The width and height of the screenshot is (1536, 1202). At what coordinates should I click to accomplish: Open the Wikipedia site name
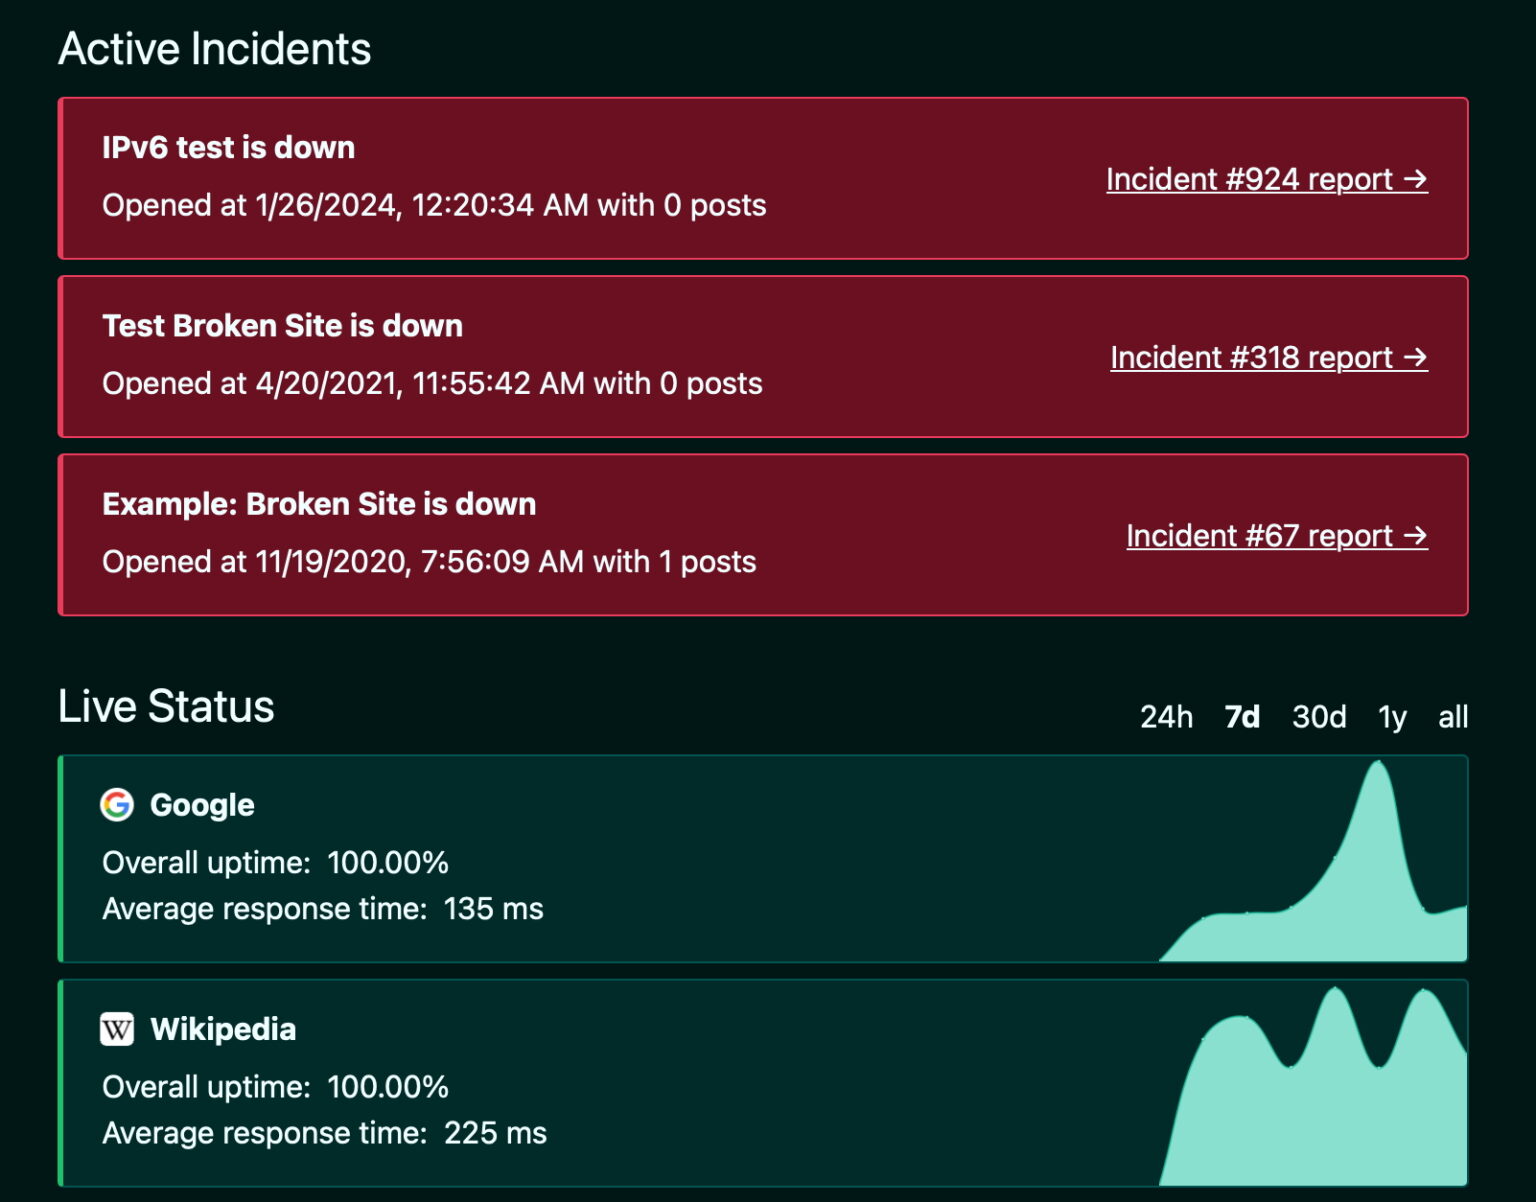[223, 1029]
